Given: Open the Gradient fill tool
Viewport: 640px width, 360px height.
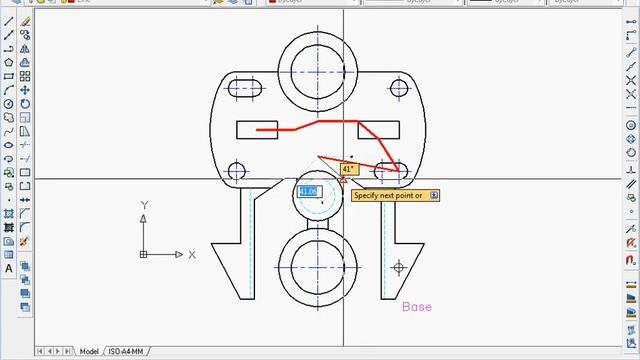Looking at the screenshot, I should tap(9, 227).
